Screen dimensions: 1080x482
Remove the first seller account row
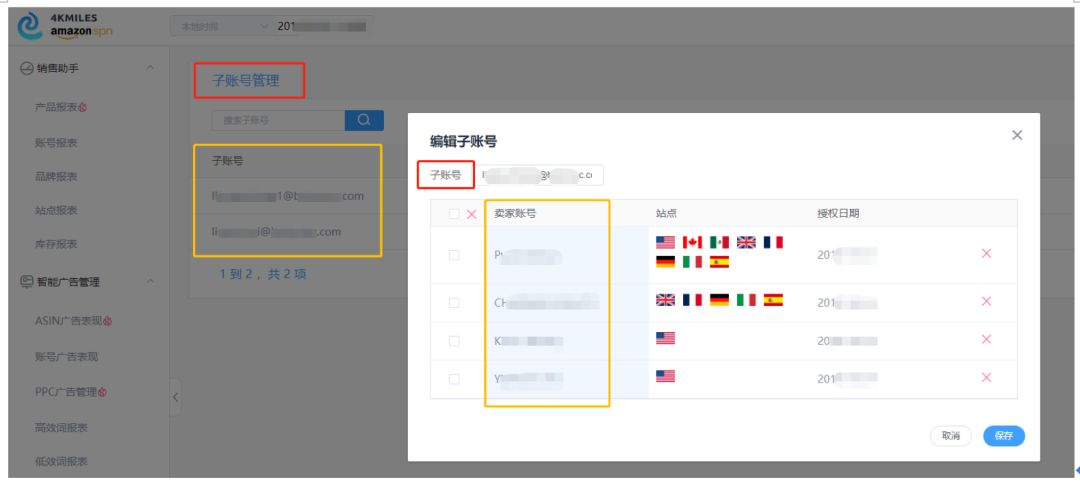click(x=986, y=253)
